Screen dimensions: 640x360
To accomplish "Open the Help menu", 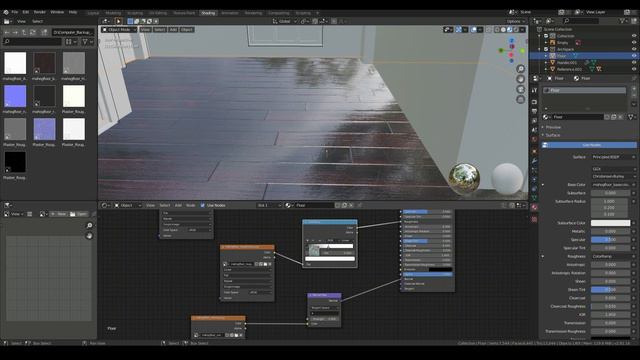I will pyautogui.click(x=73, y=12).
